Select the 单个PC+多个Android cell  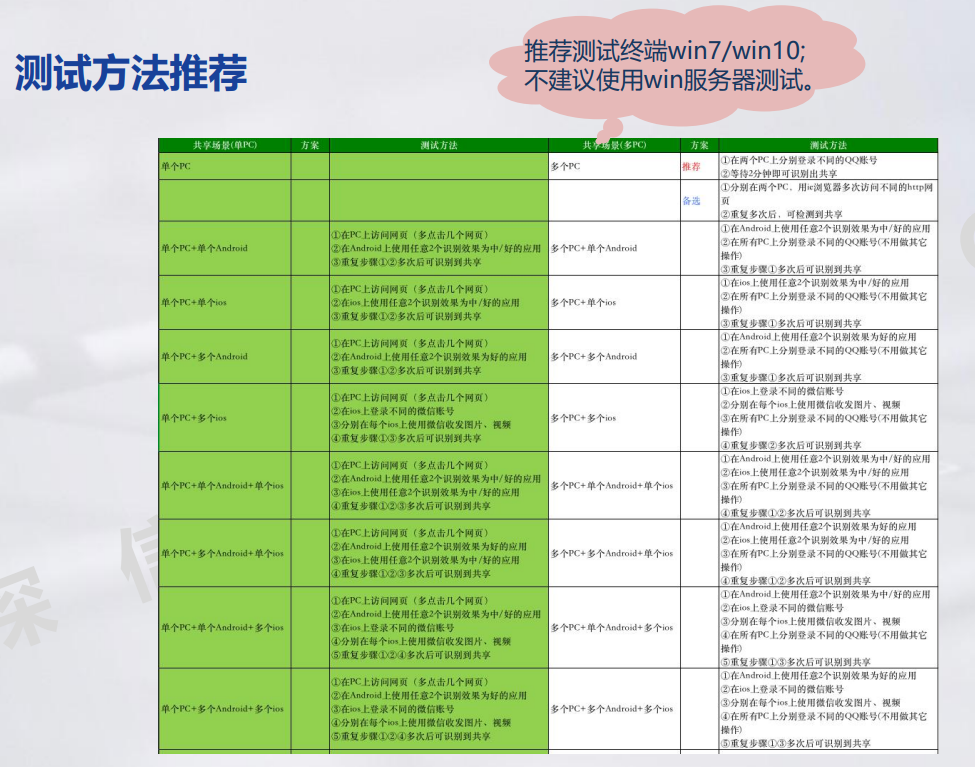224,356
